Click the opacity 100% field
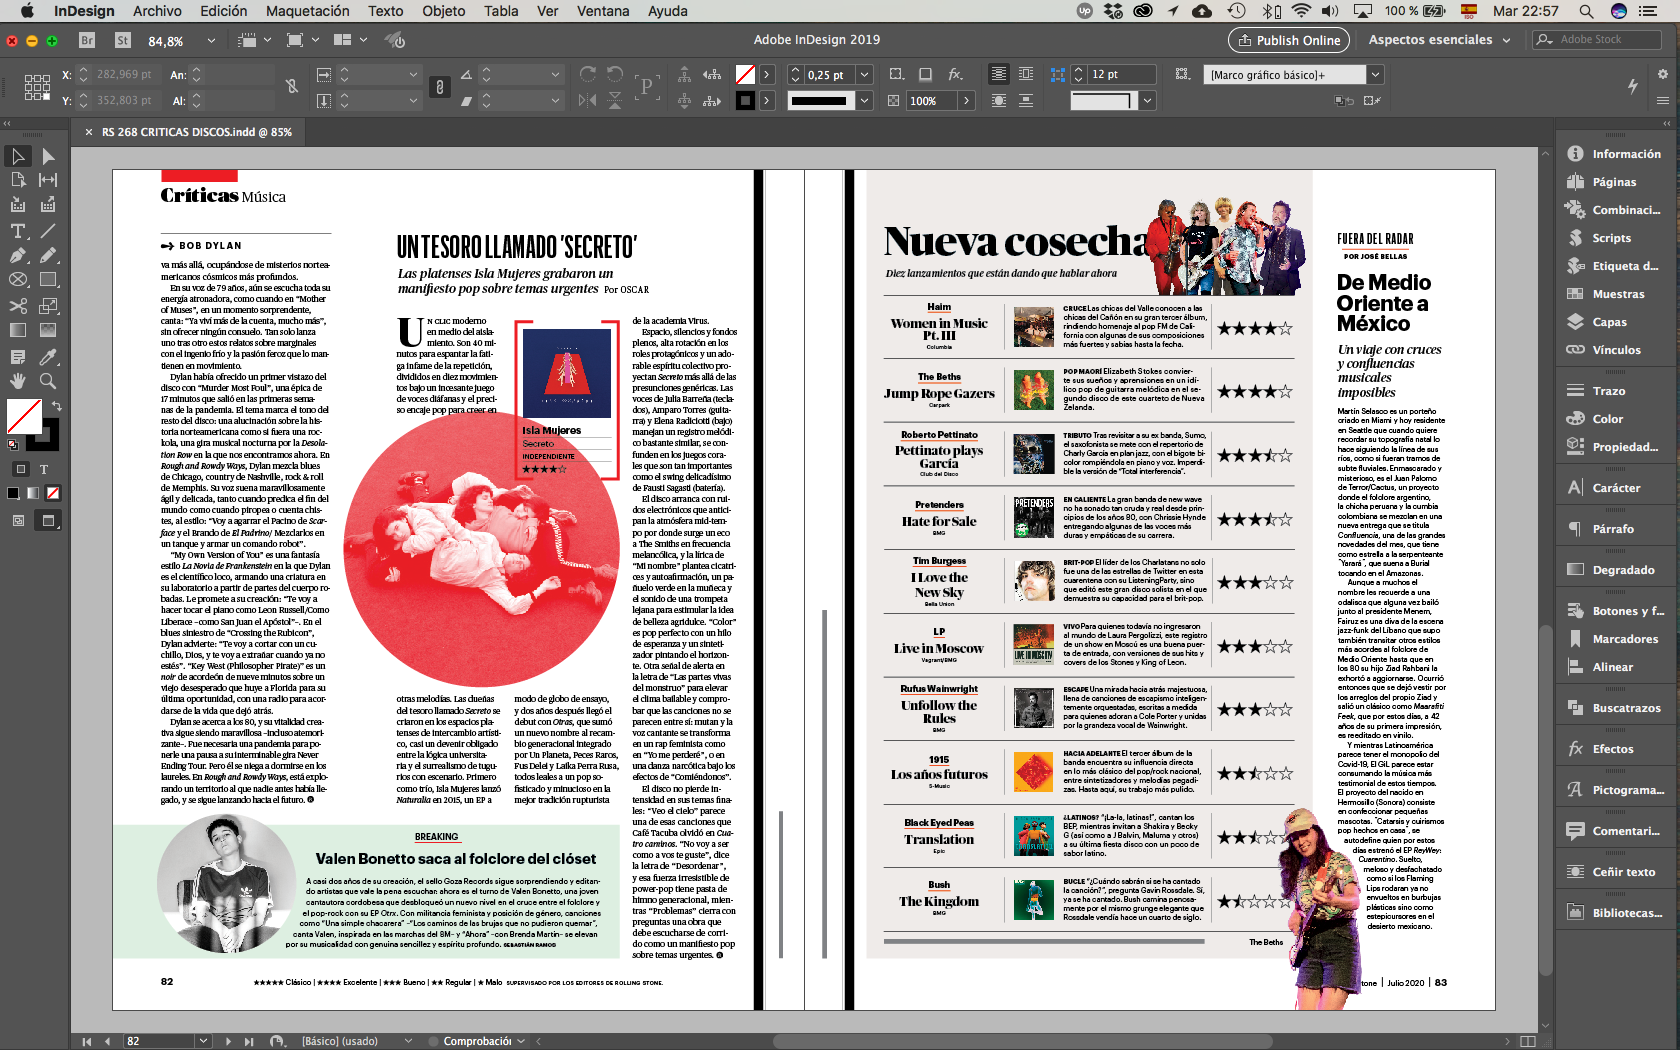The image size is (1680, 1050). click(x=932, y=101)
